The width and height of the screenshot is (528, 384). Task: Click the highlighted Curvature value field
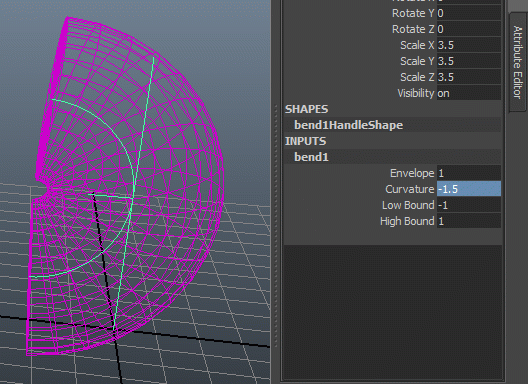click(469, 189)
